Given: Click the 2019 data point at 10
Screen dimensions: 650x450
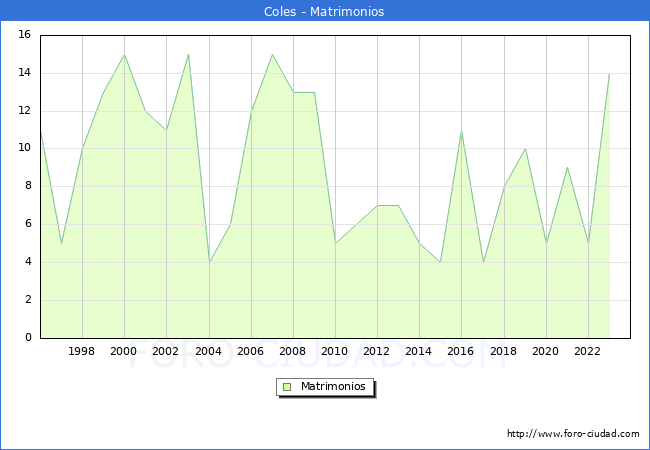Looking at the screenshot, I should point(526,149).
